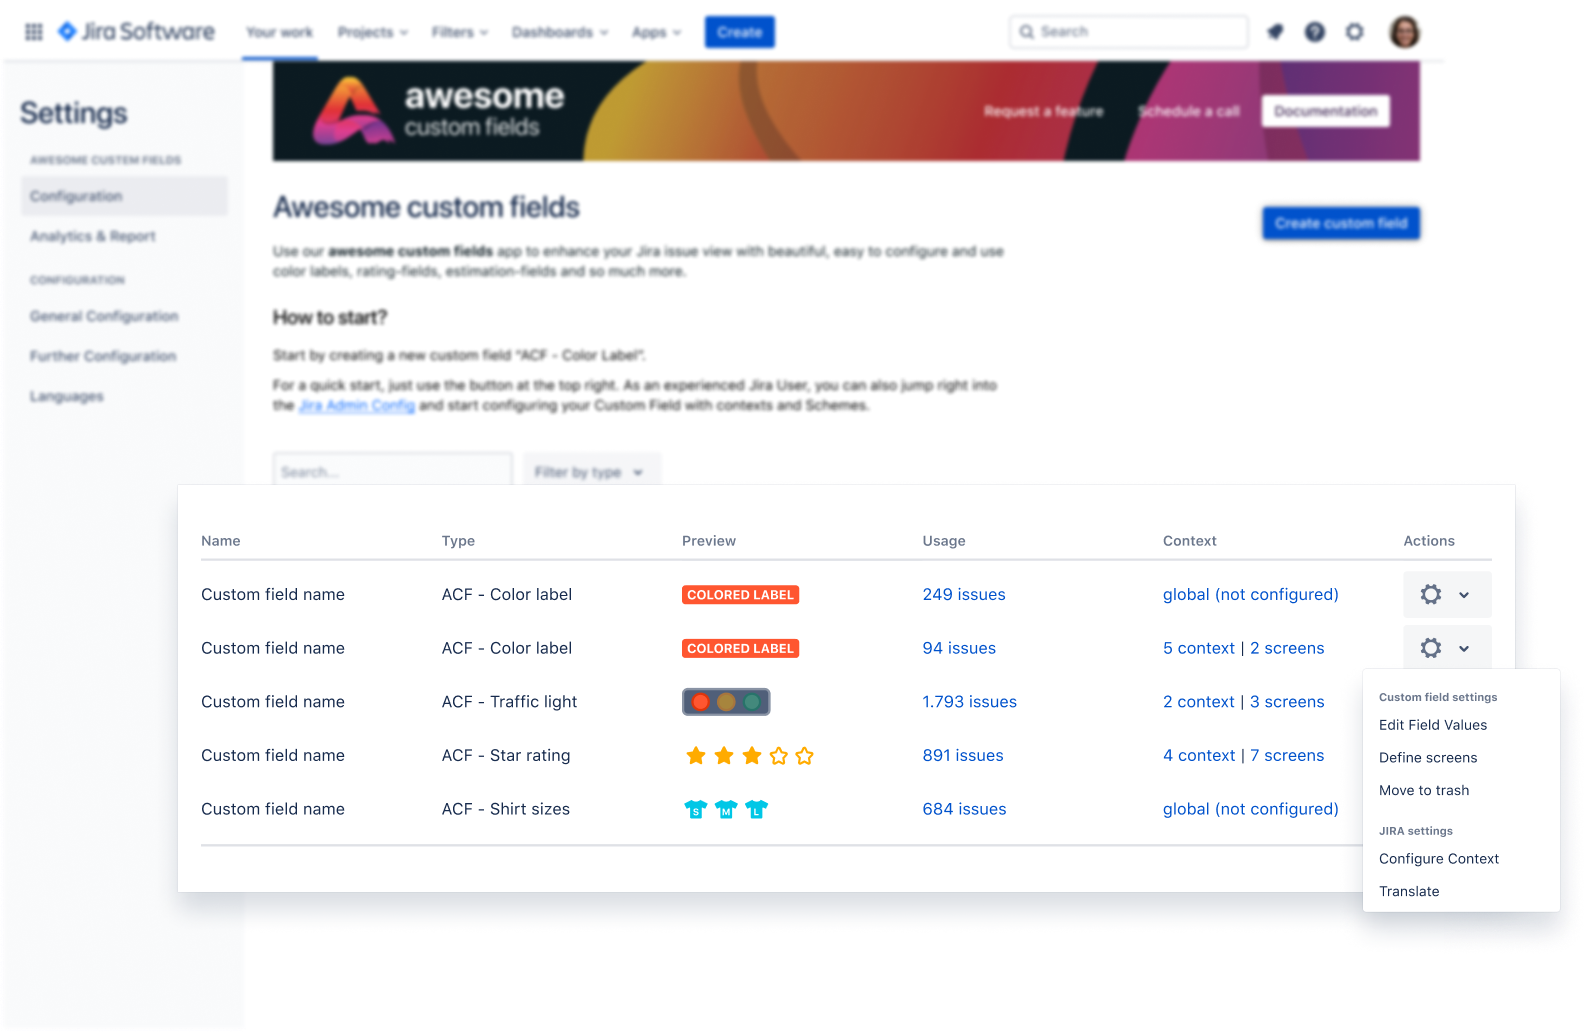Open the notifications icon in top bar
The image size is (1588, 1032).
coord(1275,32)
